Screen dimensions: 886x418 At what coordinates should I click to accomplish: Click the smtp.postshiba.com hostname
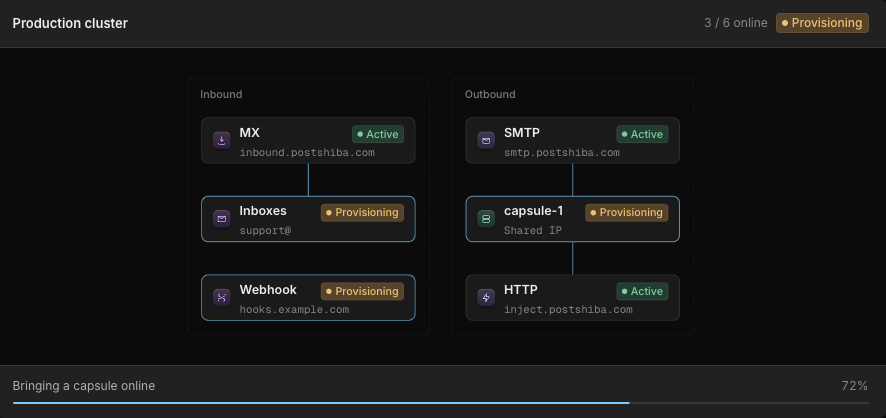[562, 153]
